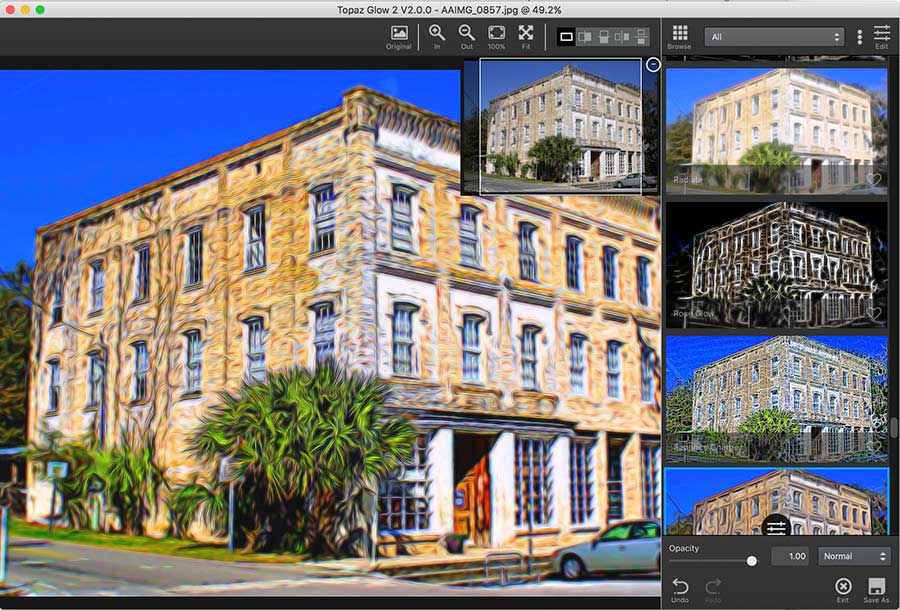The width and height of the screenshot is (900, 610).
Task: Open the Normal blend mode dropdown
Action: pos(853,556)
